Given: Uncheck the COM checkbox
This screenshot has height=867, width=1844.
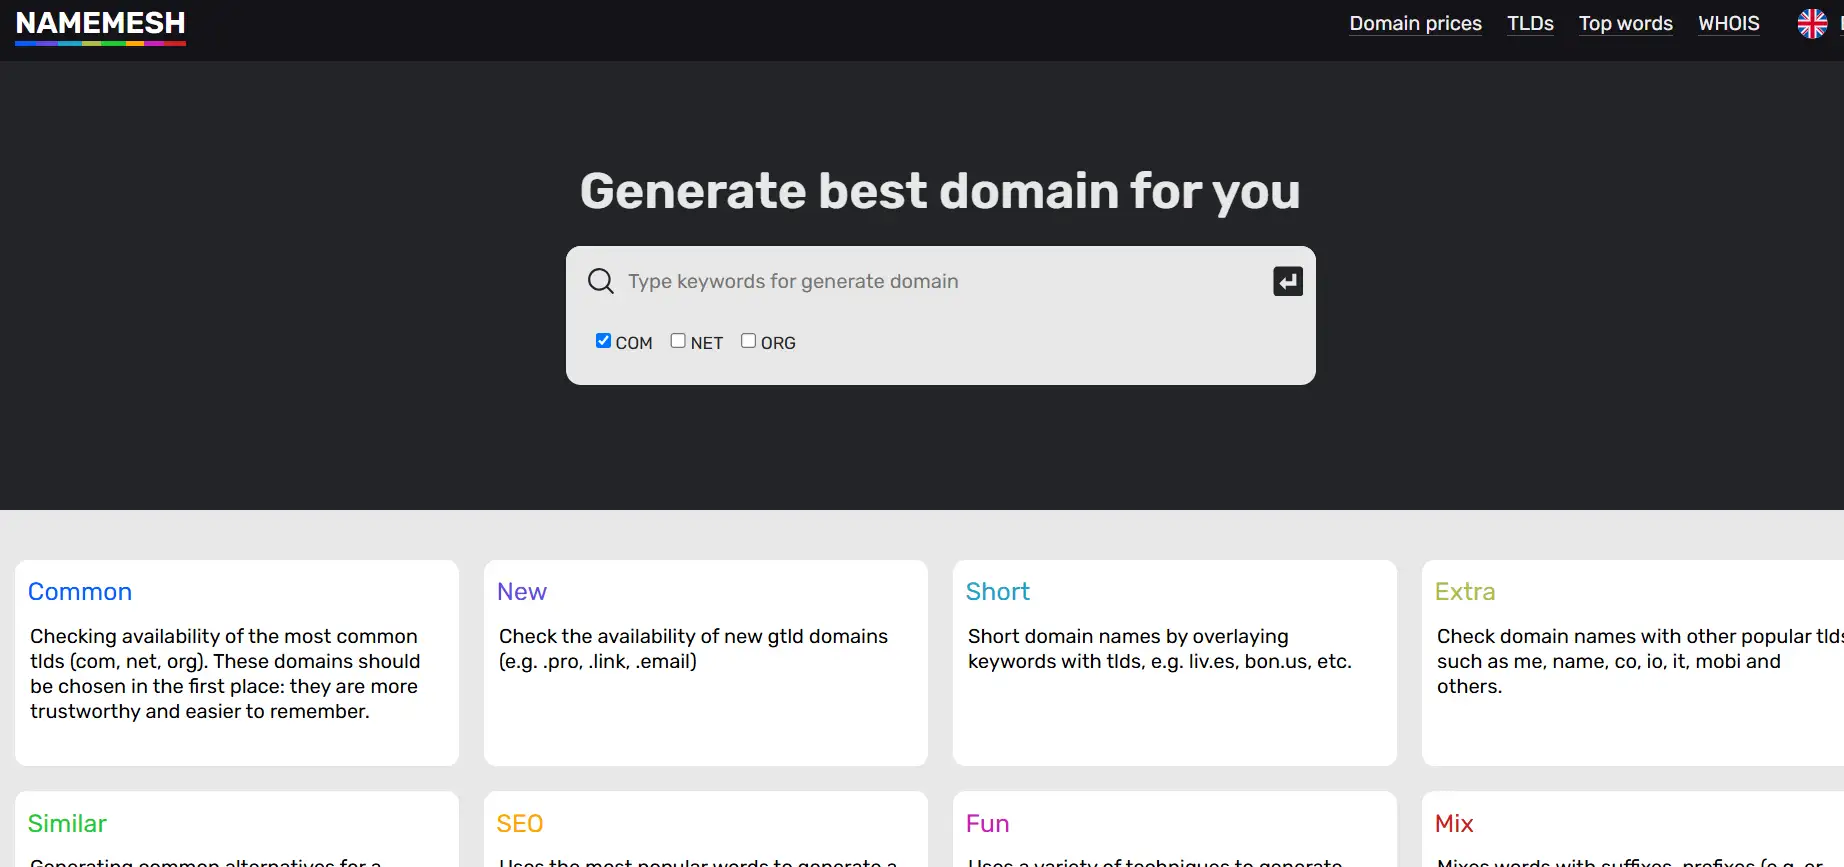Looking at the screenshot, I should pos(603,341).
